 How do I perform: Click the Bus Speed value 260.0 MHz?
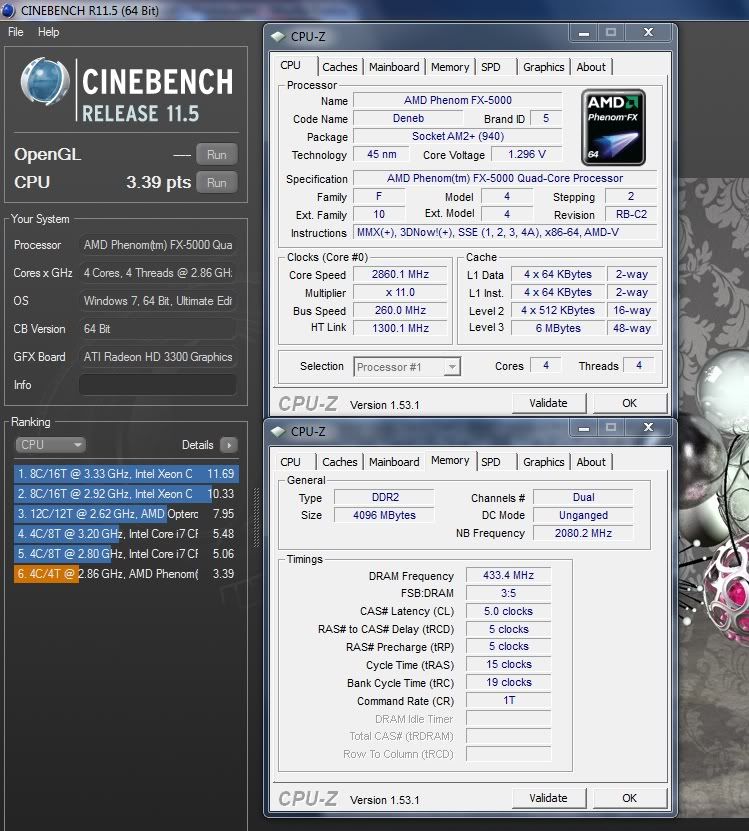point(400,311)
